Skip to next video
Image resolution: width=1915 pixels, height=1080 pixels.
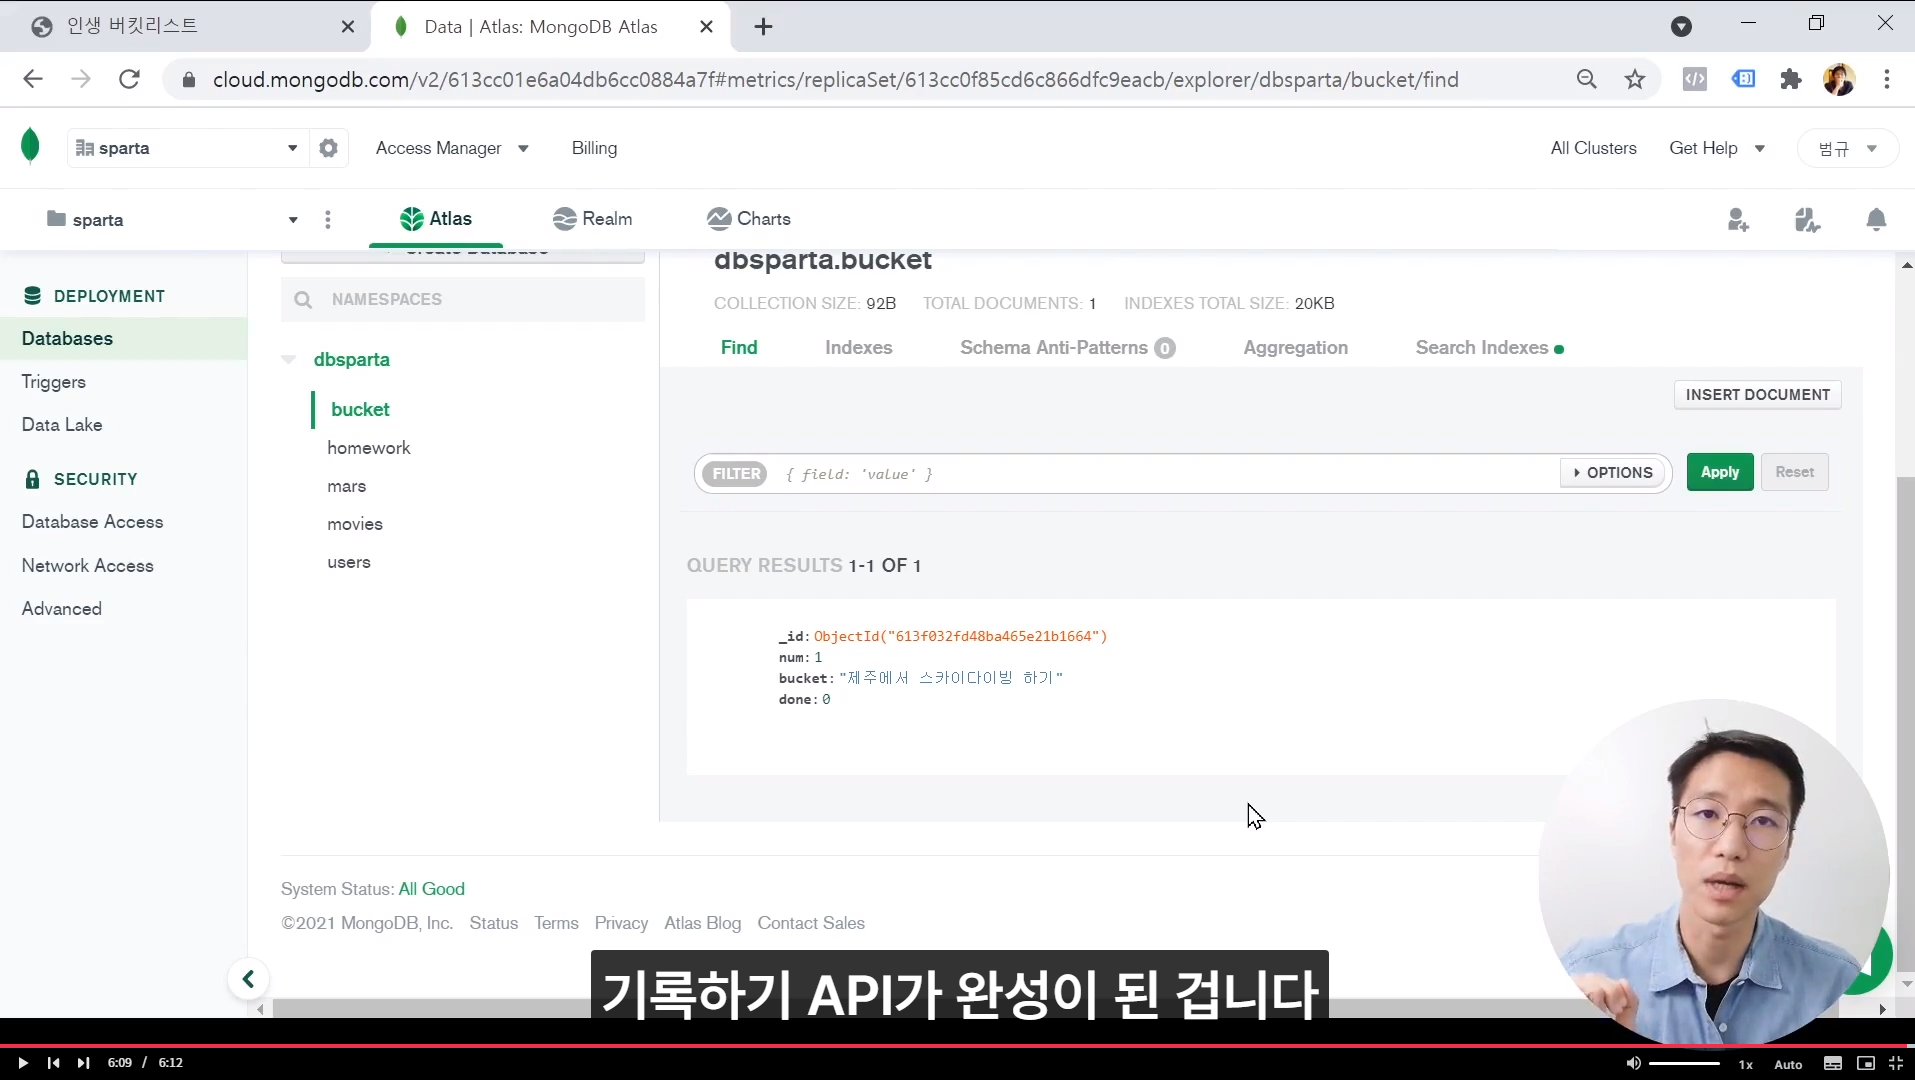click(84, 1063)
